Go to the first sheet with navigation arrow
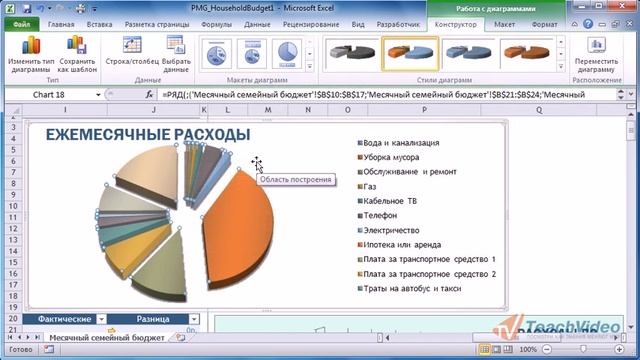The image size is (640, 360). [x=10, y=338]
